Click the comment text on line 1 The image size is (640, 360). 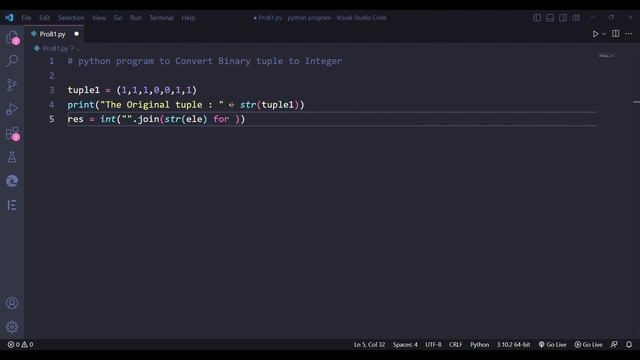coord(205,61)
